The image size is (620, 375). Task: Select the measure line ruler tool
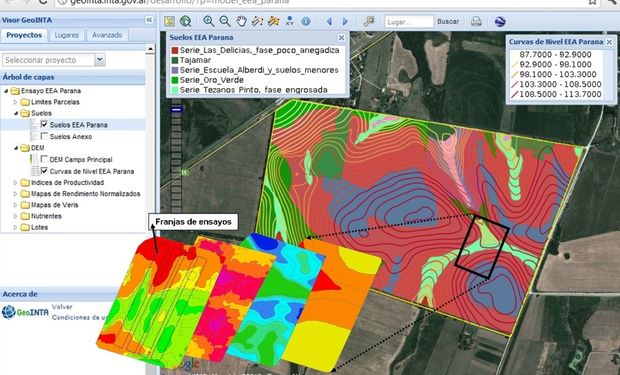[257, 21]
